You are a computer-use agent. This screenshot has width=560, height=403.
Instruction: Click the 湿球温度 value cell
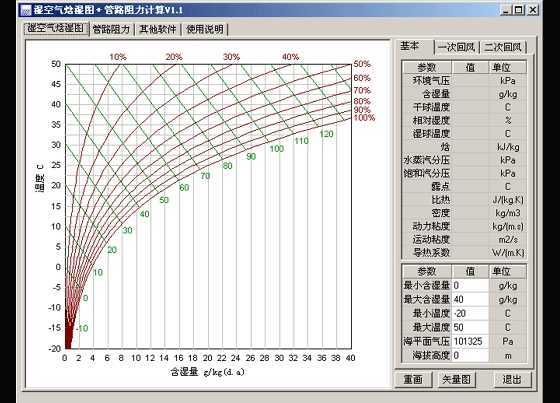(x=470, y=134)
